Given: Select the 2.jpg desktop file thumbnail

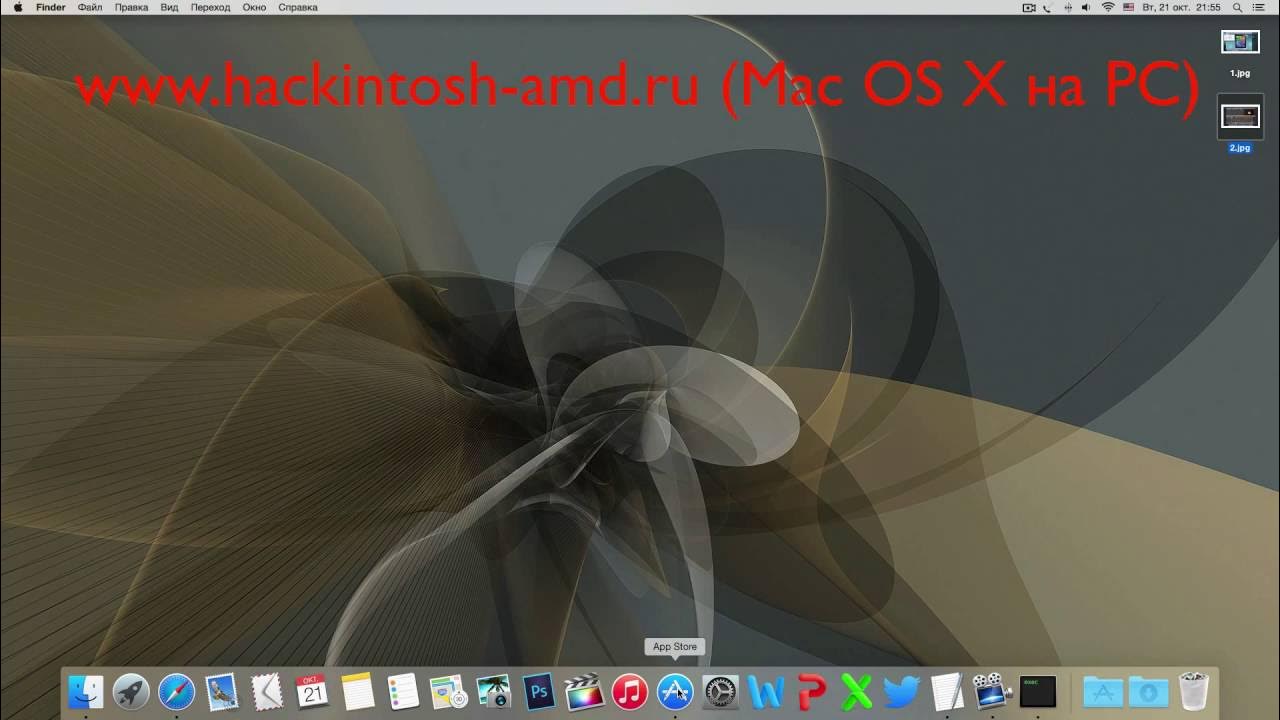Looking at the screenshot, I should click(1240, 117).
